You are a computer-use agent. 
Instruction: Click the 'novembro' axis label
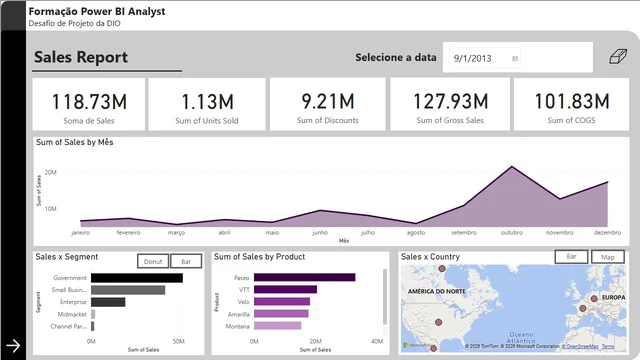(560, 232)
